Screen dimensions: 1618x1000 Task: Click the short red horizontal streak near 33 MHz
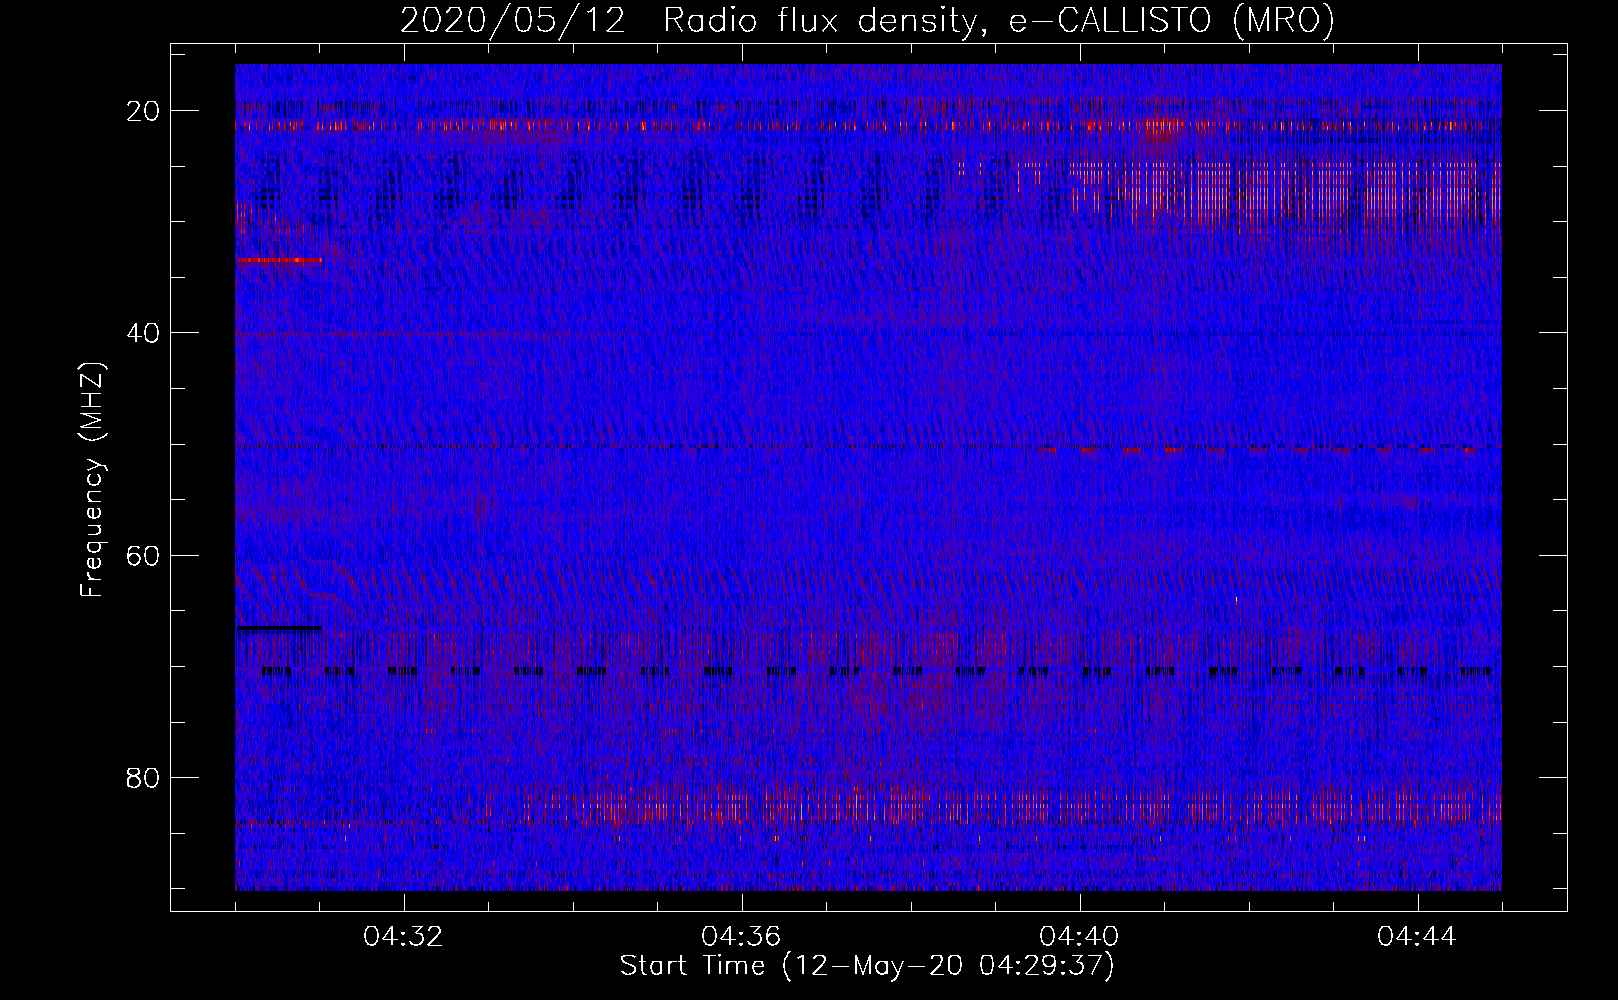click(279, 260)
